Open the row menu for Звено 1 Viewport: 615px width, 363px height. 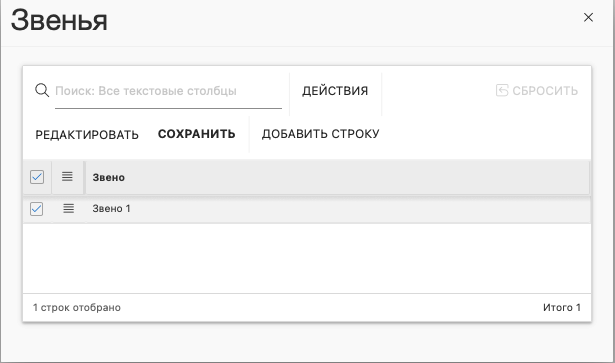point(68,208)
